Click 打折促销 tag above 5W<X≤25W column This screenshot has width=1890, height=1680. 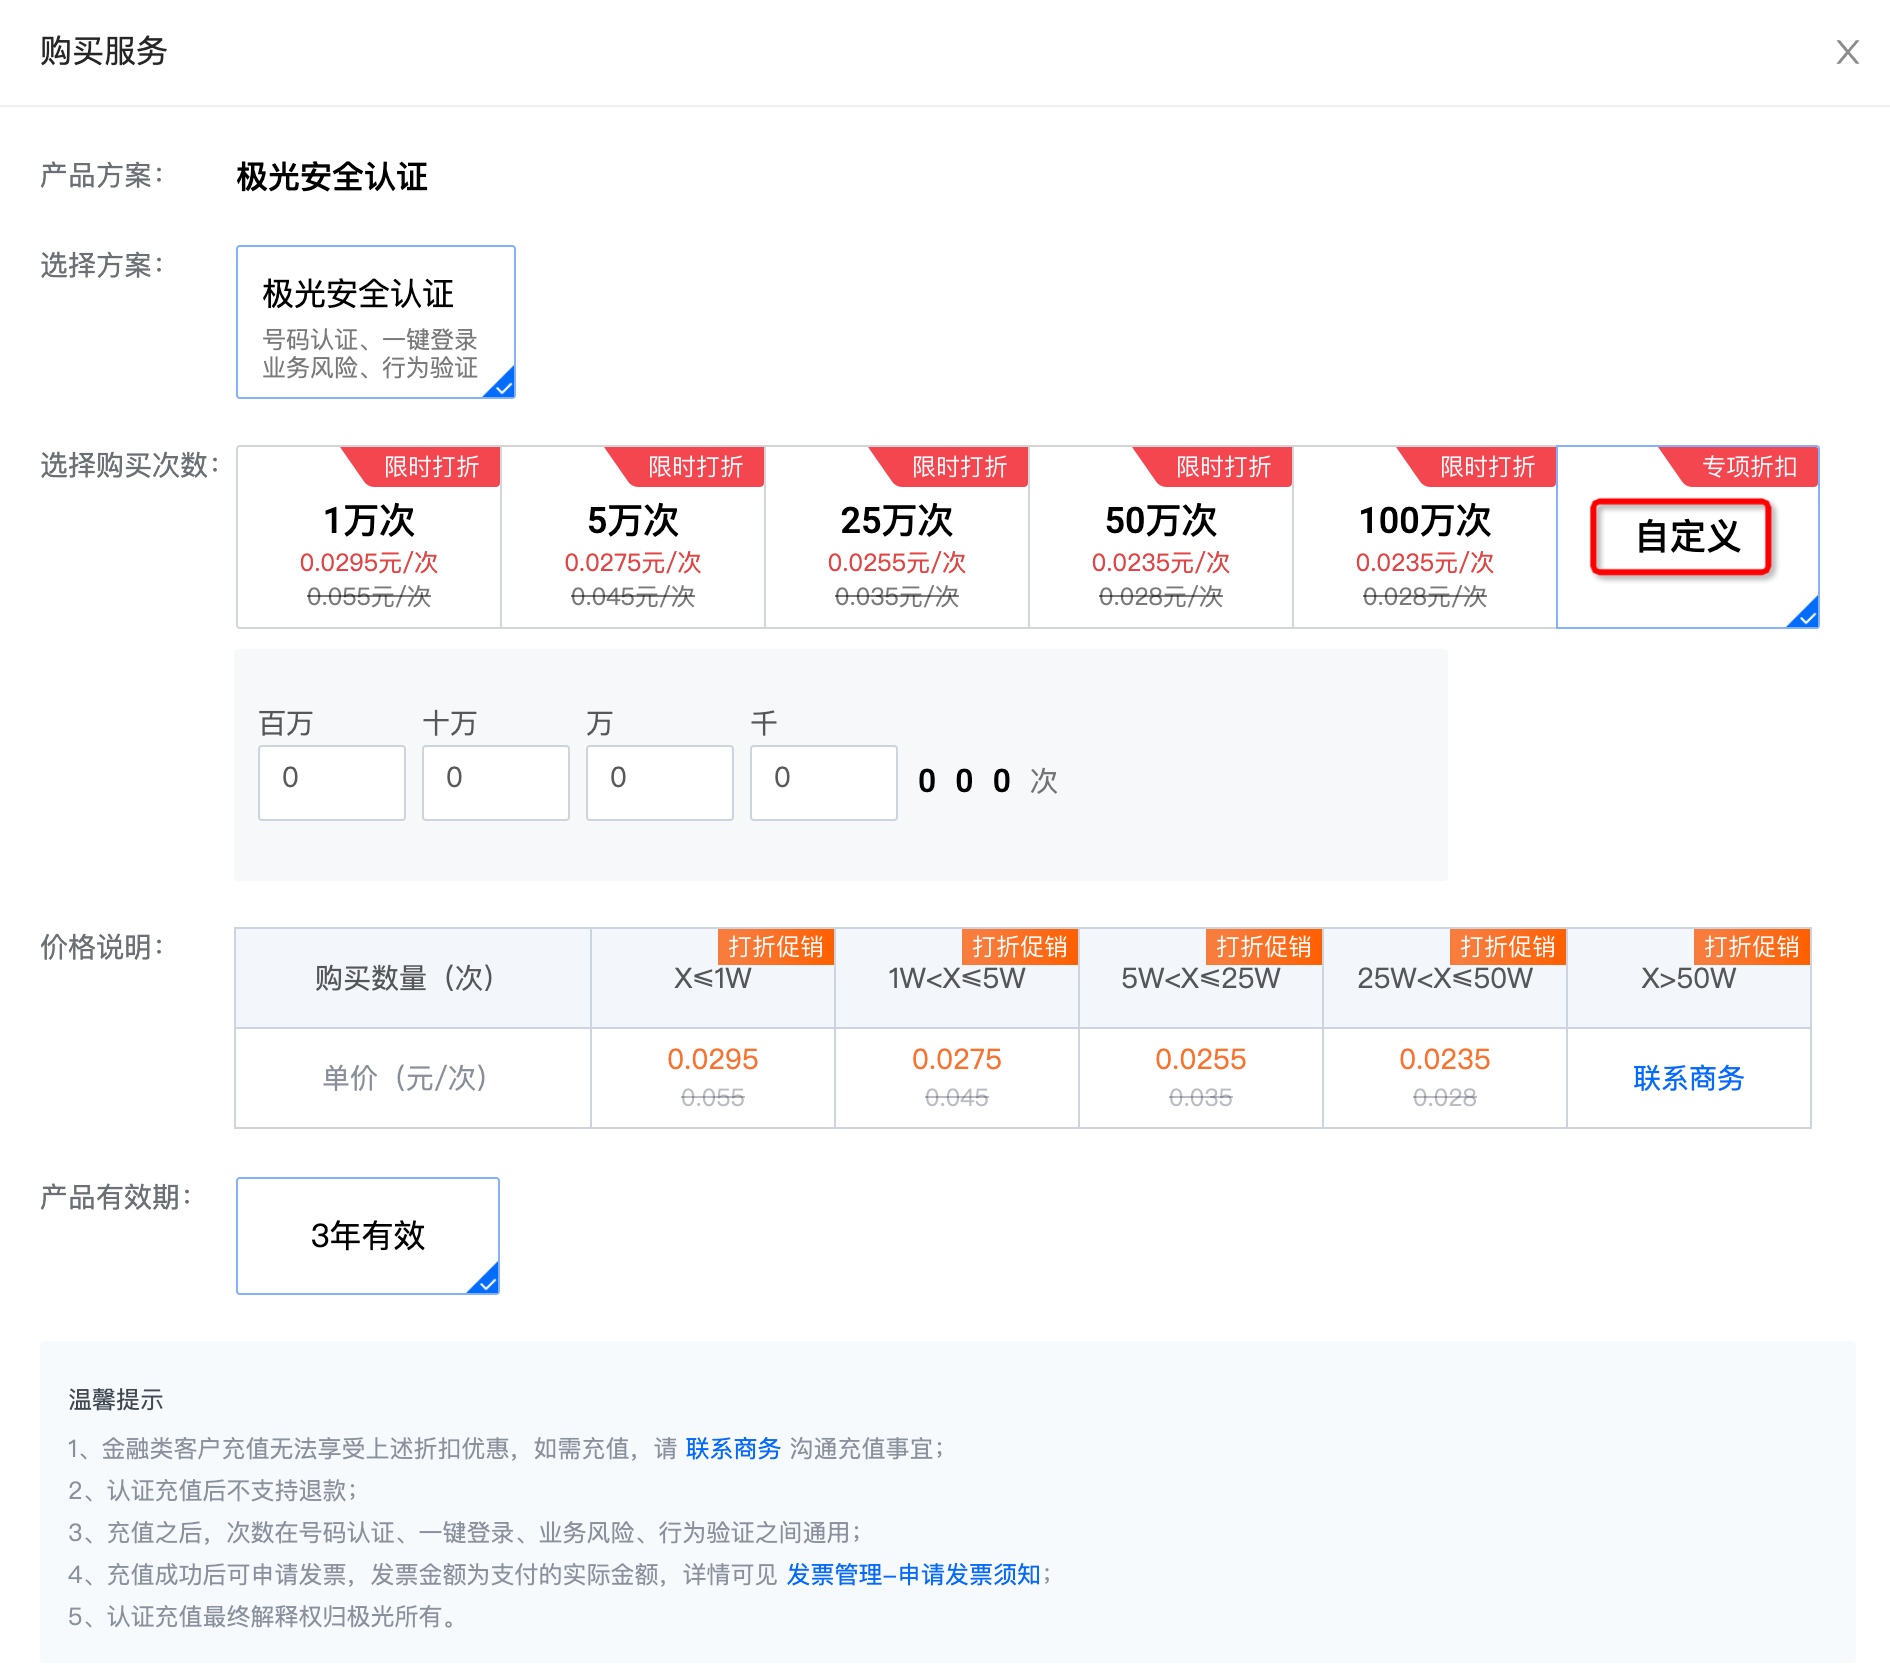(x=1264, y=946)
